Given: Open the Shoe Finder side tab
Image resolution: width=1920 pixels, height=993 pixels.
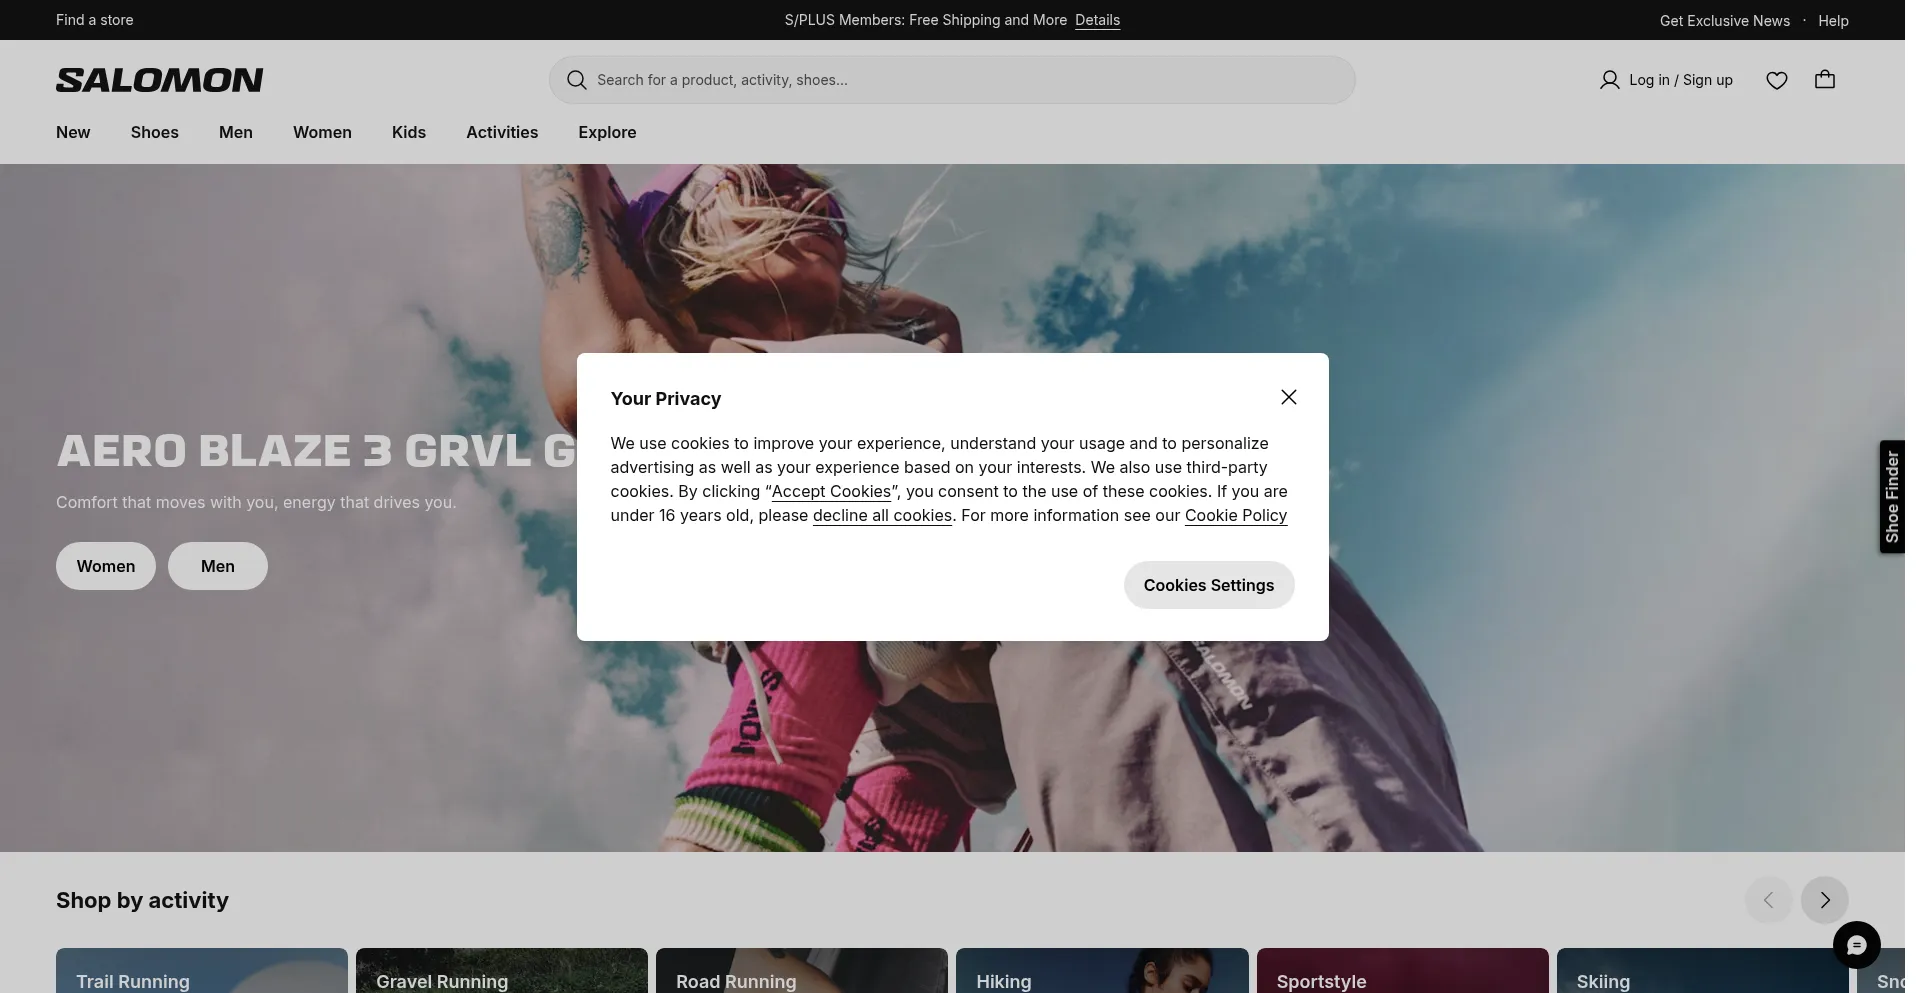Looking at the screenshot, I should click(1891, 497).
